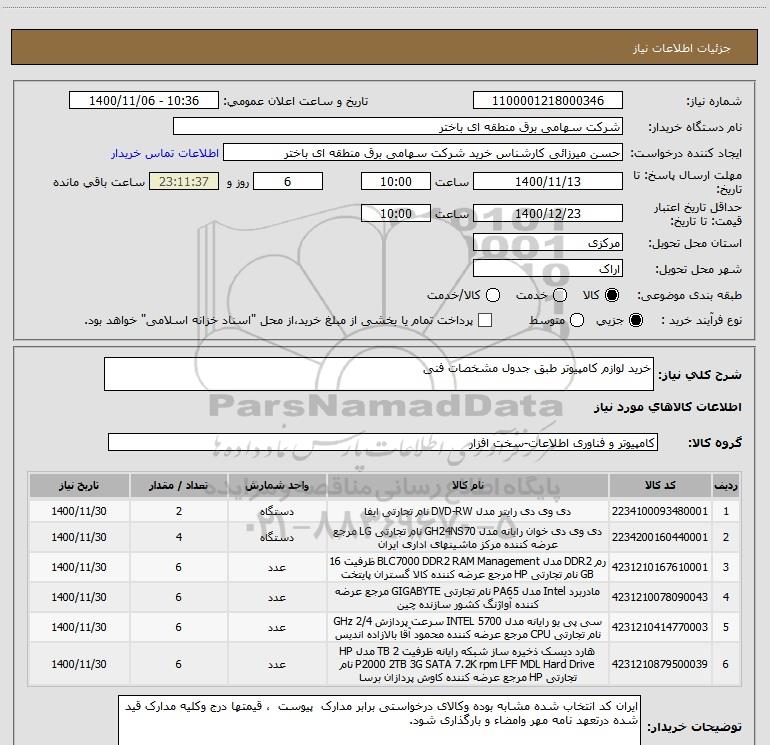Click DVD-RW writer product name cell
This screenshot has width=770, height=745.
click(x=468, y=511)
